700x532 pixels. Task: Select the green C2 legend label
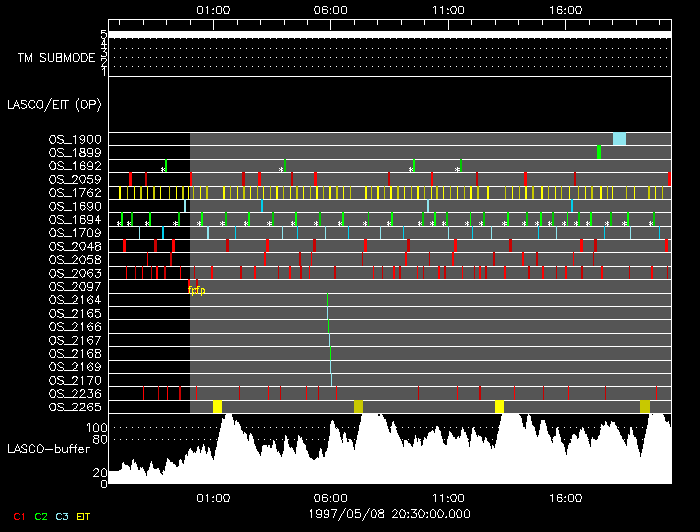click(41, 516)
